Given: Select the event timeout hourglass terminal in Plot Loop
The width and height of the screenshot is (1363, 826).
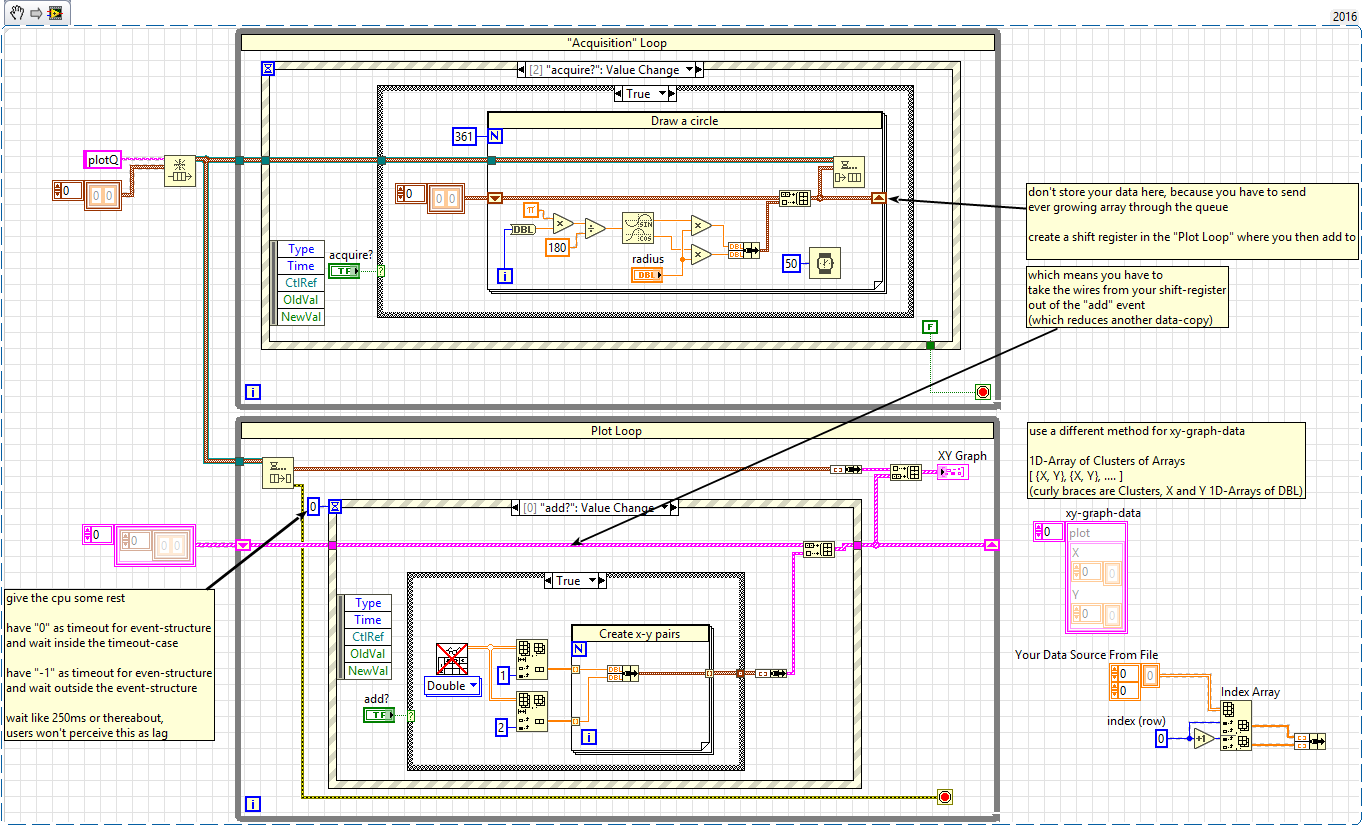Looking at the screenshot, I should pyautogui.click(x=335, y=506).
